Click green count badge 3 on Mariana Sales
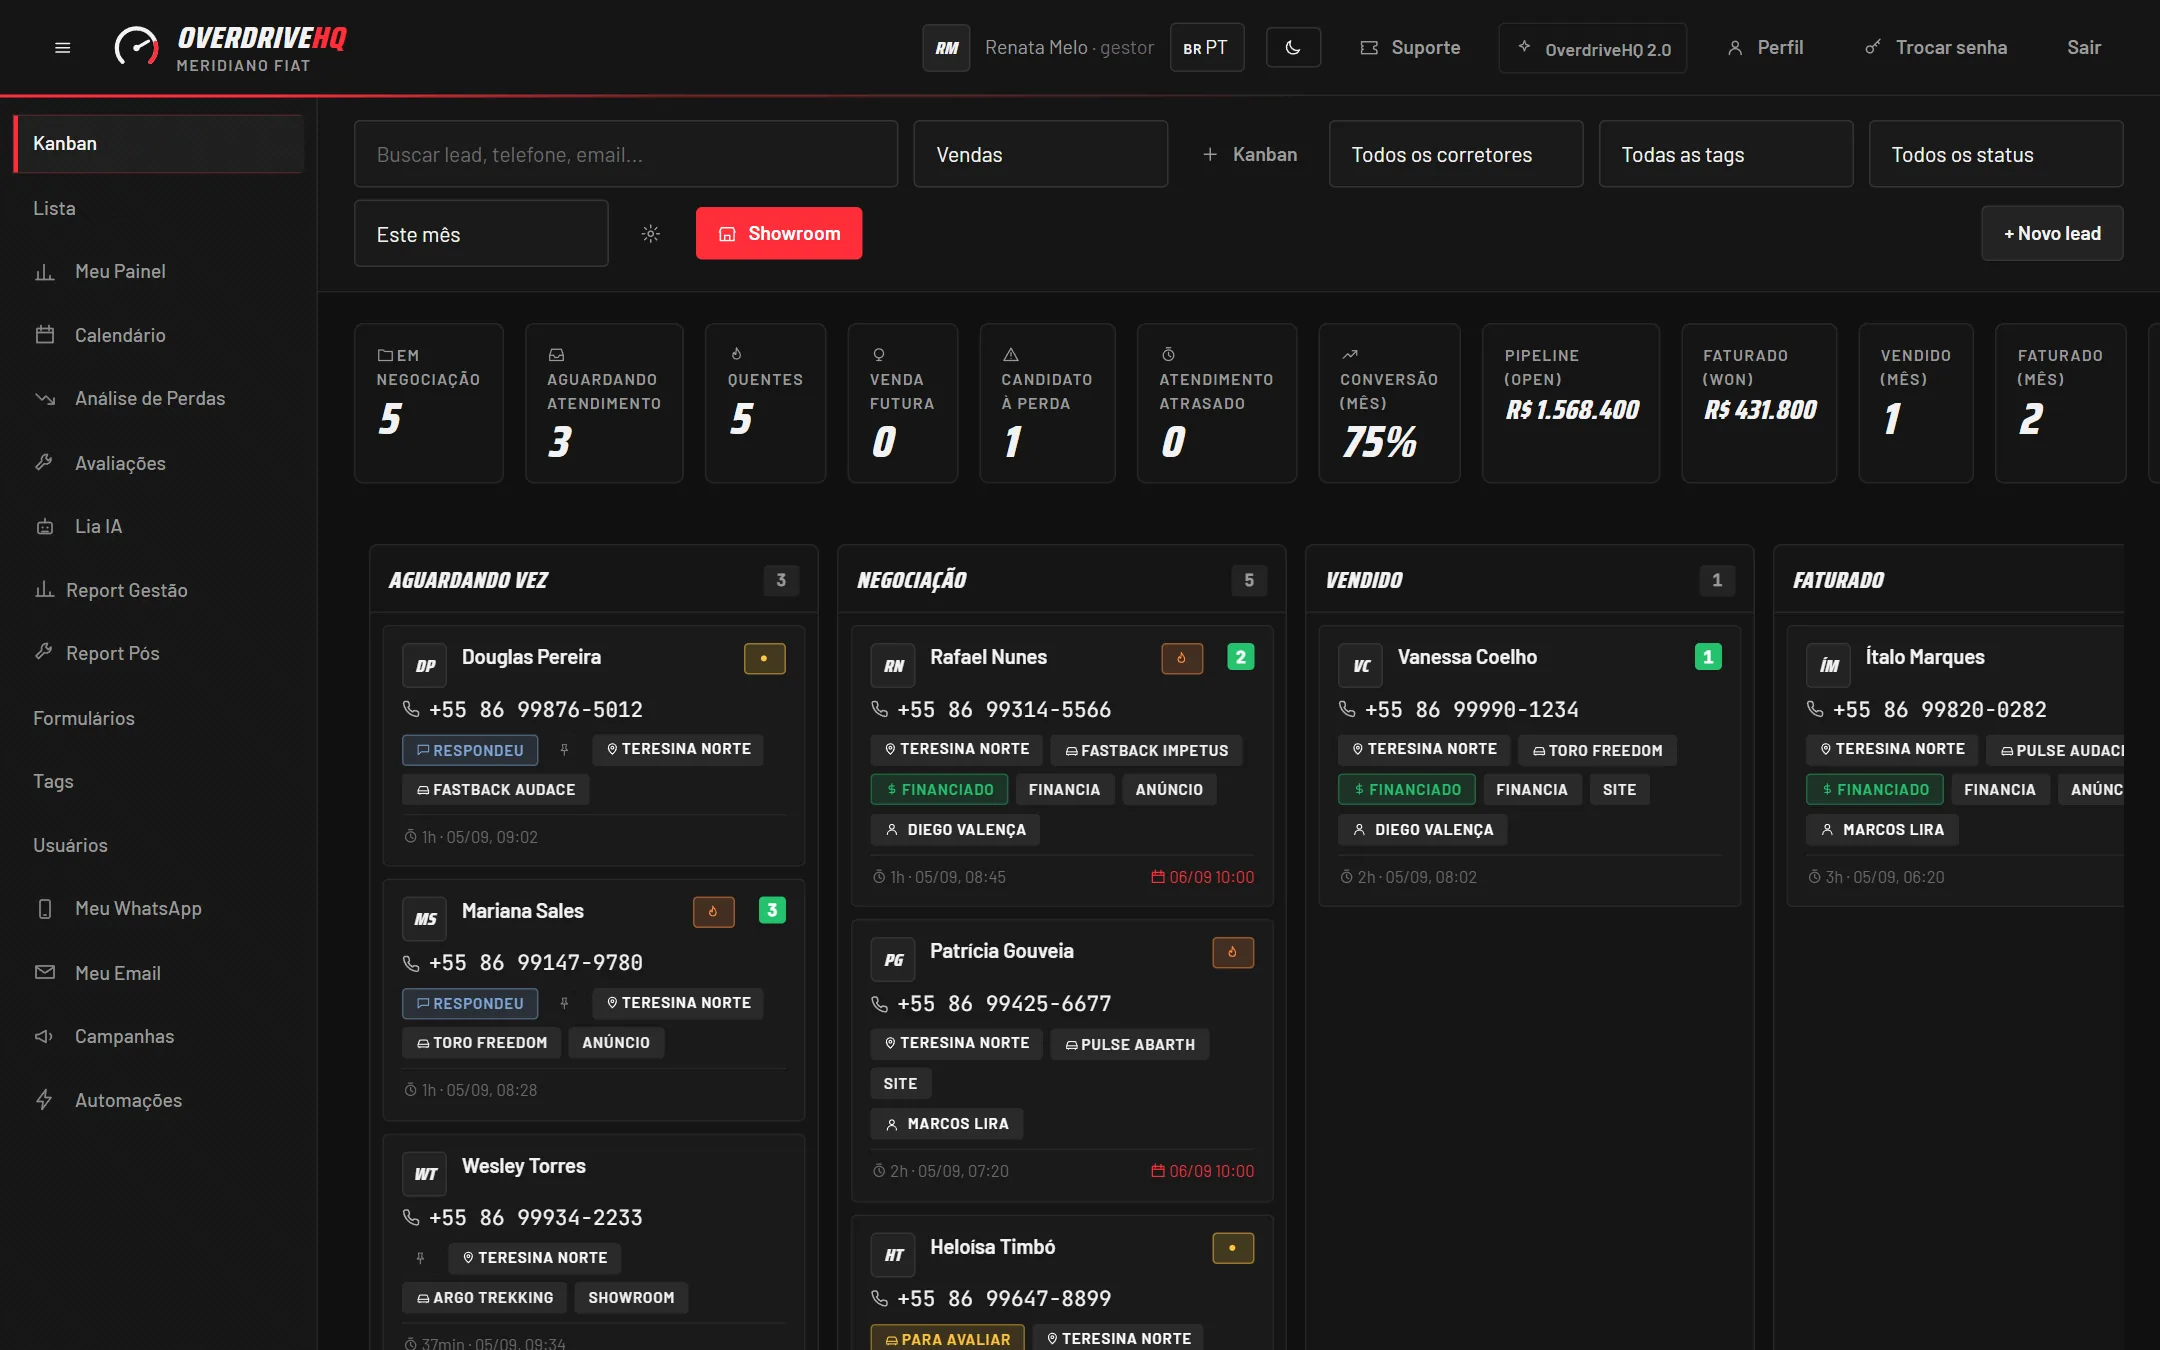Viewport: 2160px width, 1350px height. pos(772,910)
